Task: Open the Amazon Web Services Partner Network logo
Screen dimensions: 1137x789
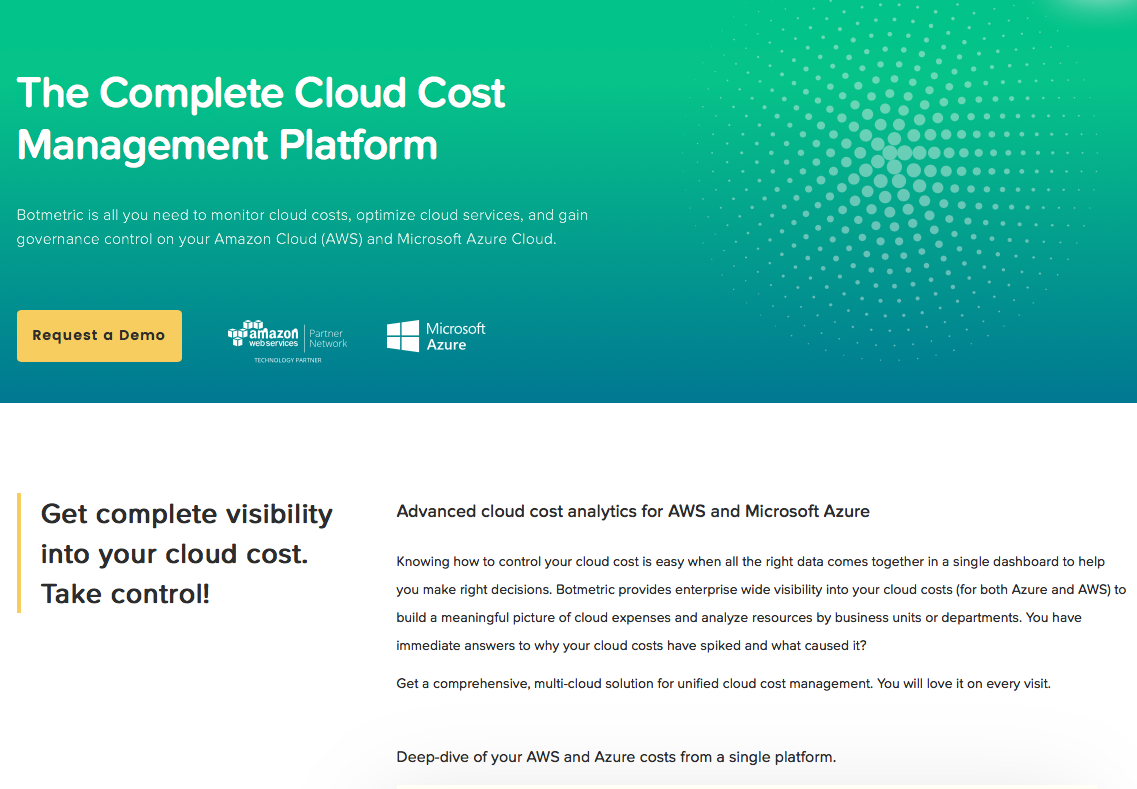Action: (288, 341)
